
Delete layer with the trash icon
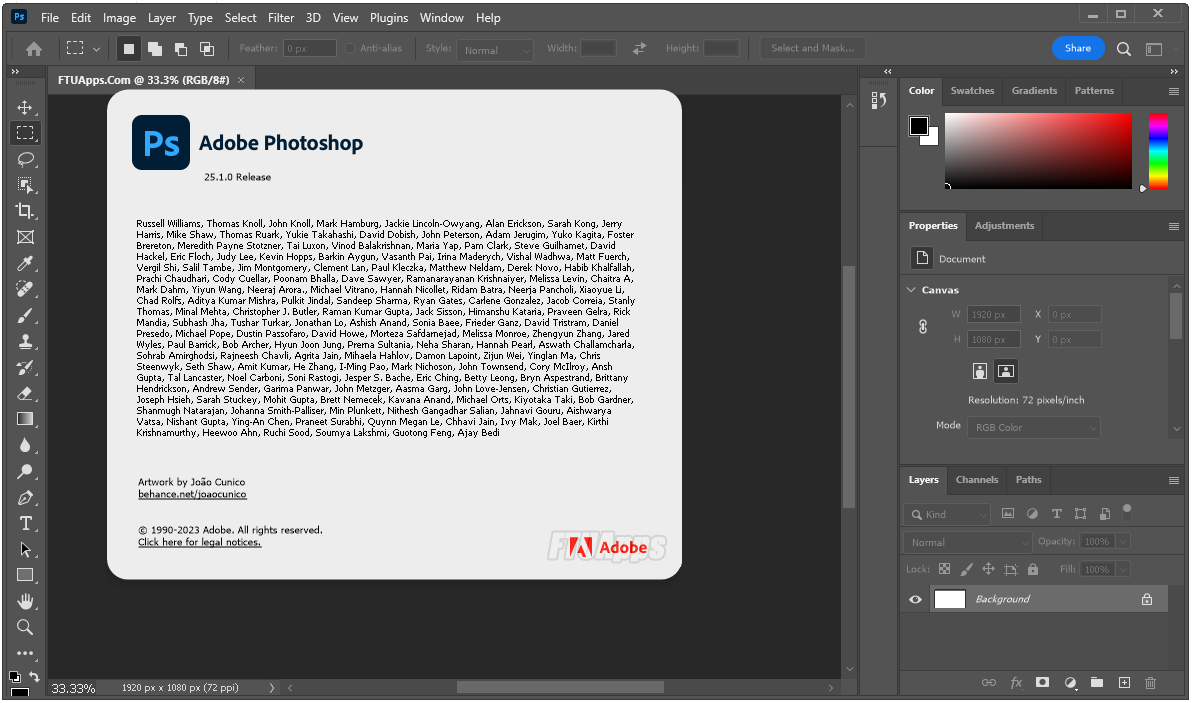point(1150,682)
